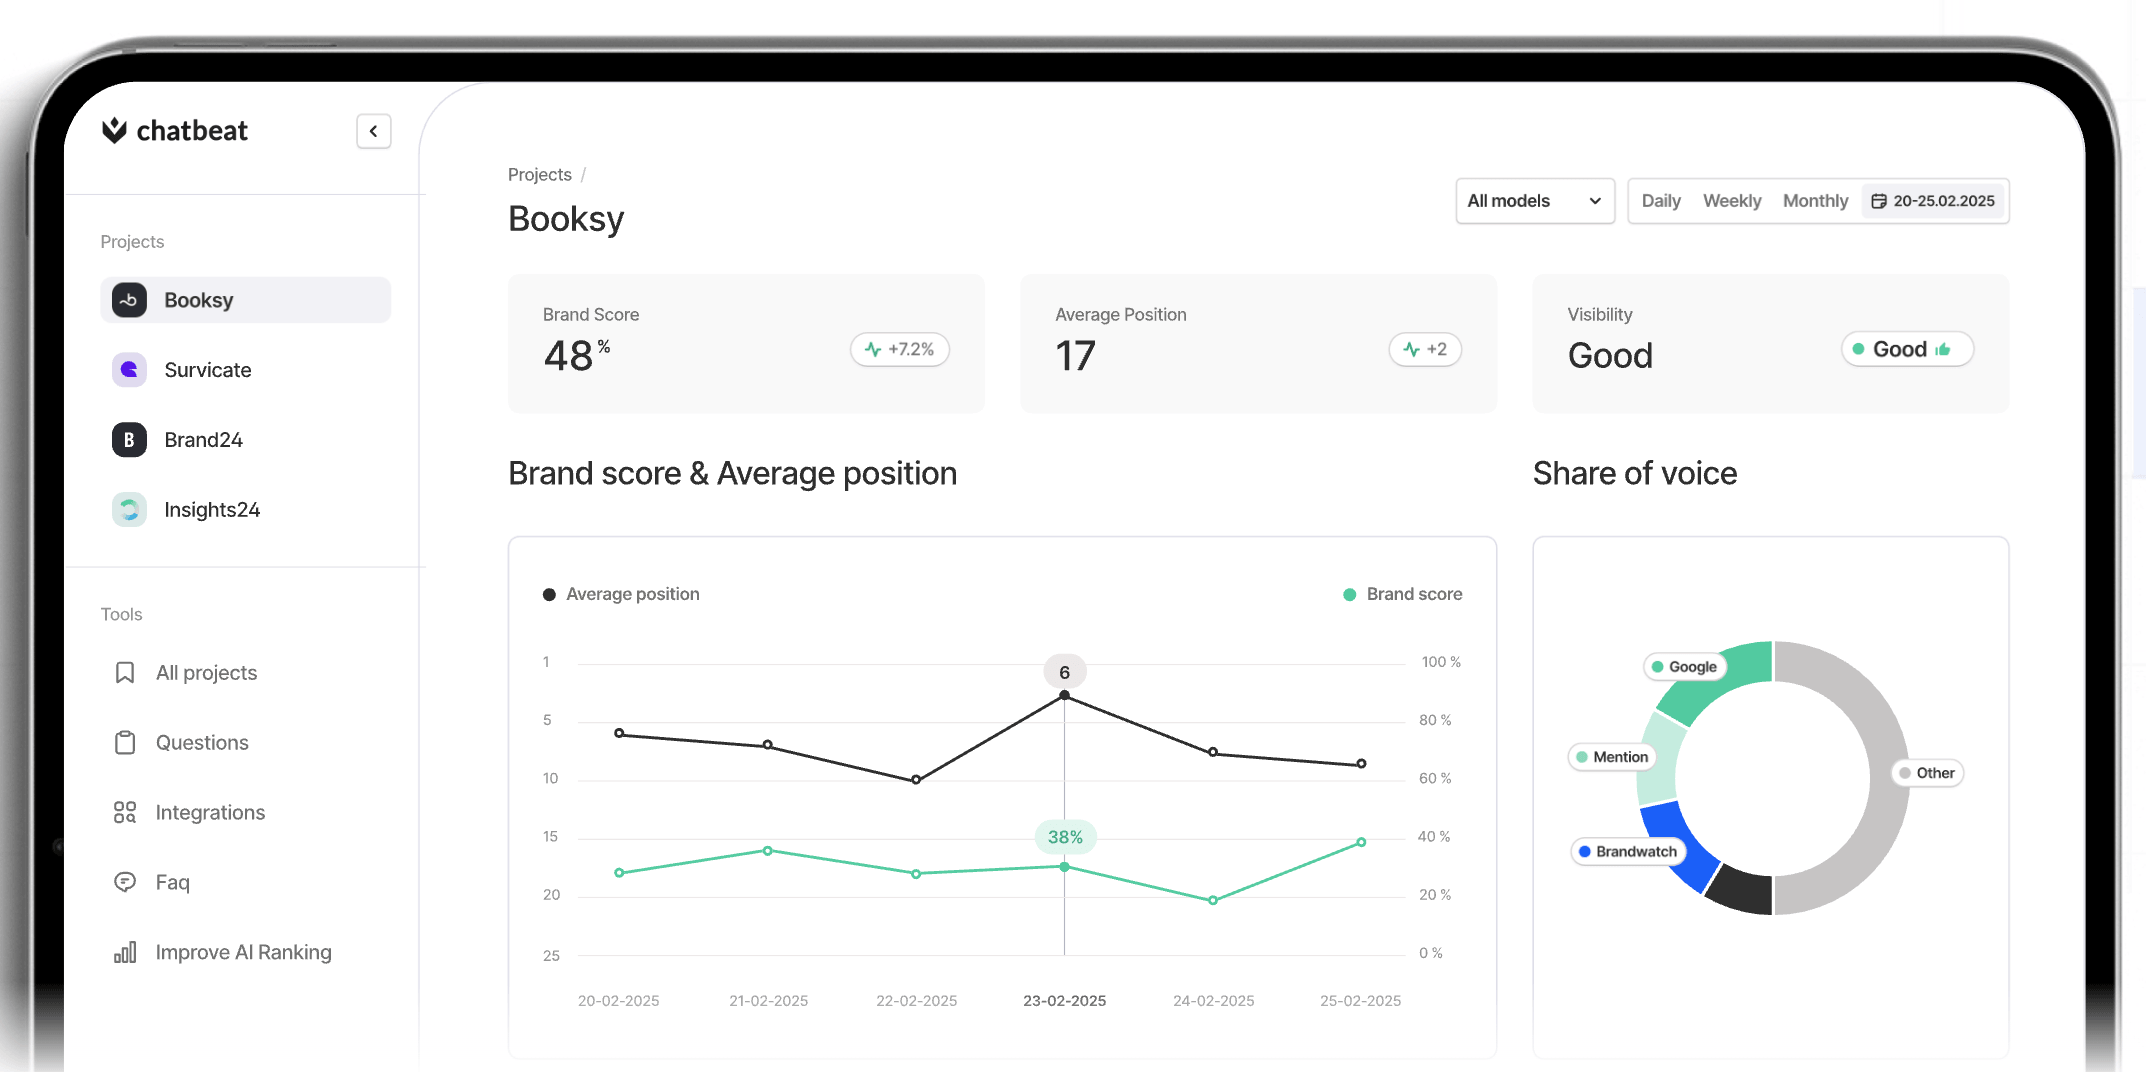Click the Projects breadcrumb link
This screenshot has width=2146, height=1072.
540,175
